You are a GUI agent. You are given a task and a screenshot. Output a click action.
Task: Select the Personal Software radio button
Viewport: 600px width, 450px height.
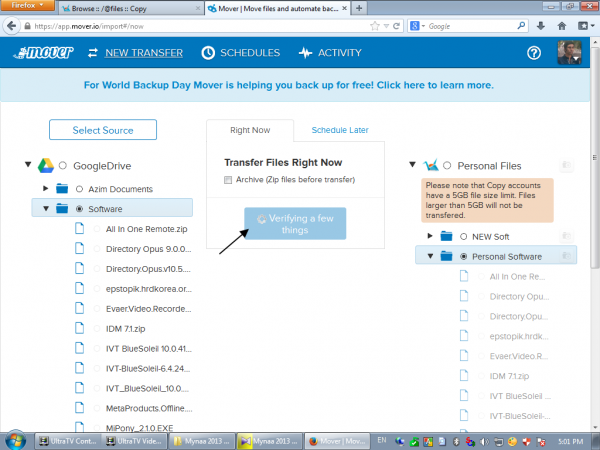click(x=463, y=256)
